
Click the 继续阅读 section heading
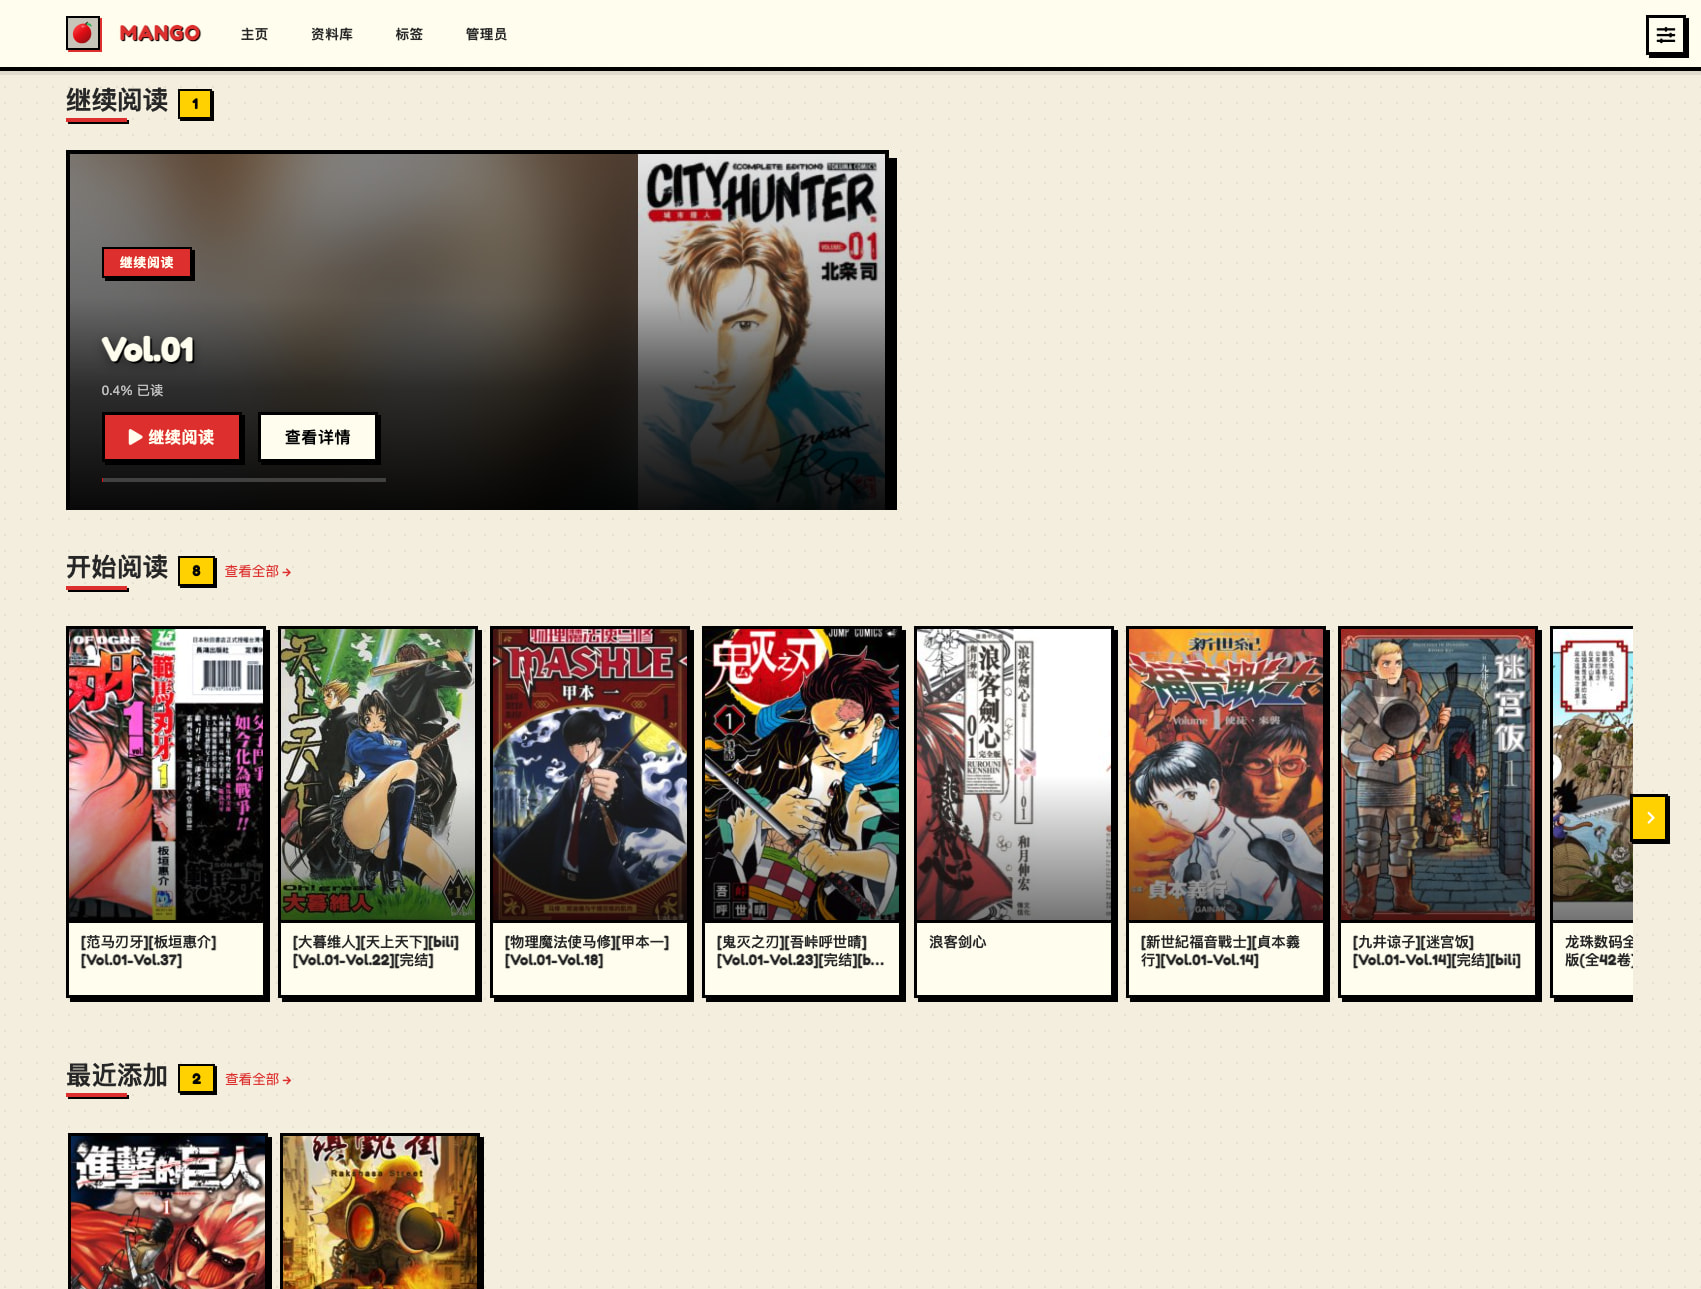117,101
